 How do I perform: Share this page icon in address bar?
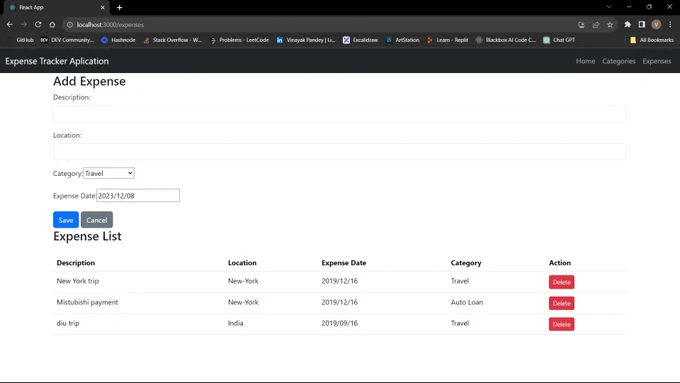pyautogui.click(x=596, y=25)
